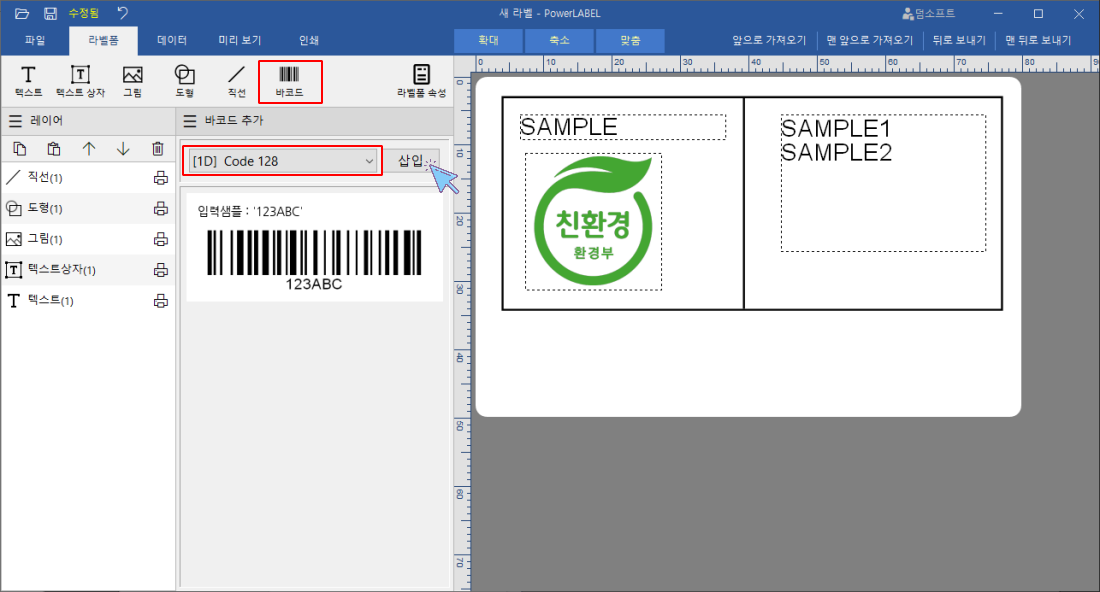
Task: Move layer up with the up arrow
Action: coord(89,149)
